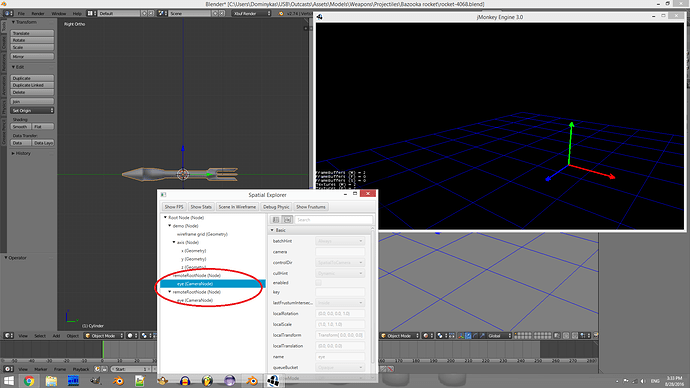Open Object Mode dropdown in left viewport

pos(104,336)
